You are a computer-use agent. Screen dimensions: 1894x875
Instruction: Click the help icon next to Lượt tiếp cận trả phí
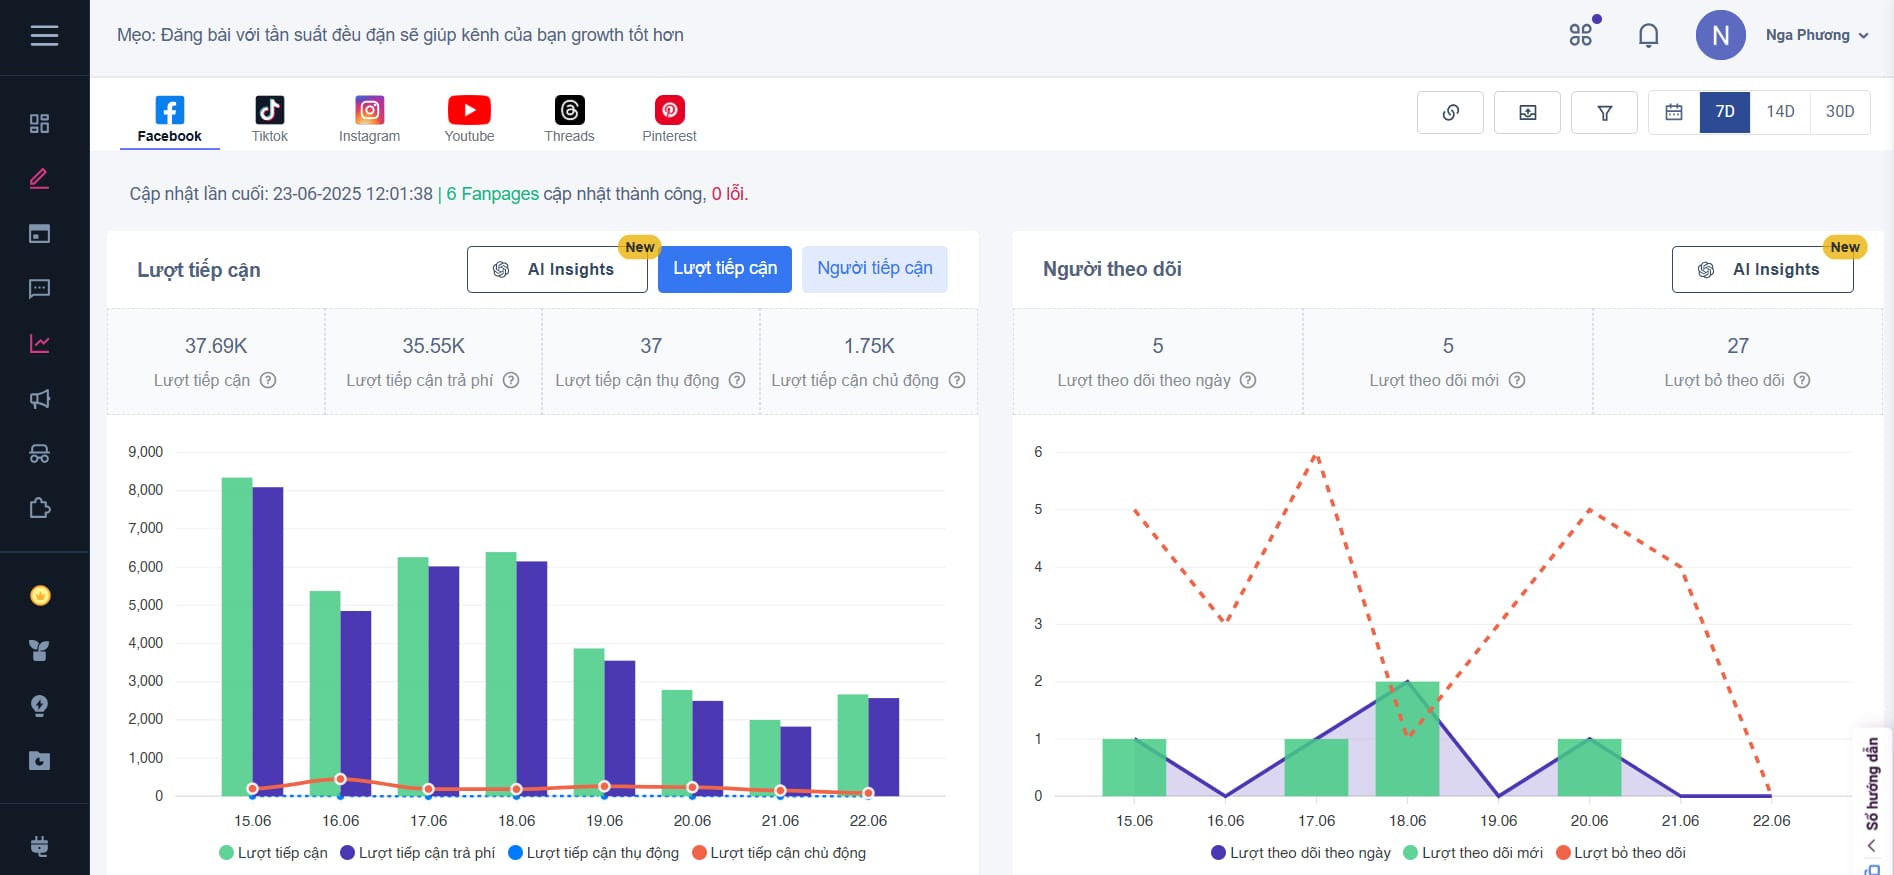[x=511, y=380]
